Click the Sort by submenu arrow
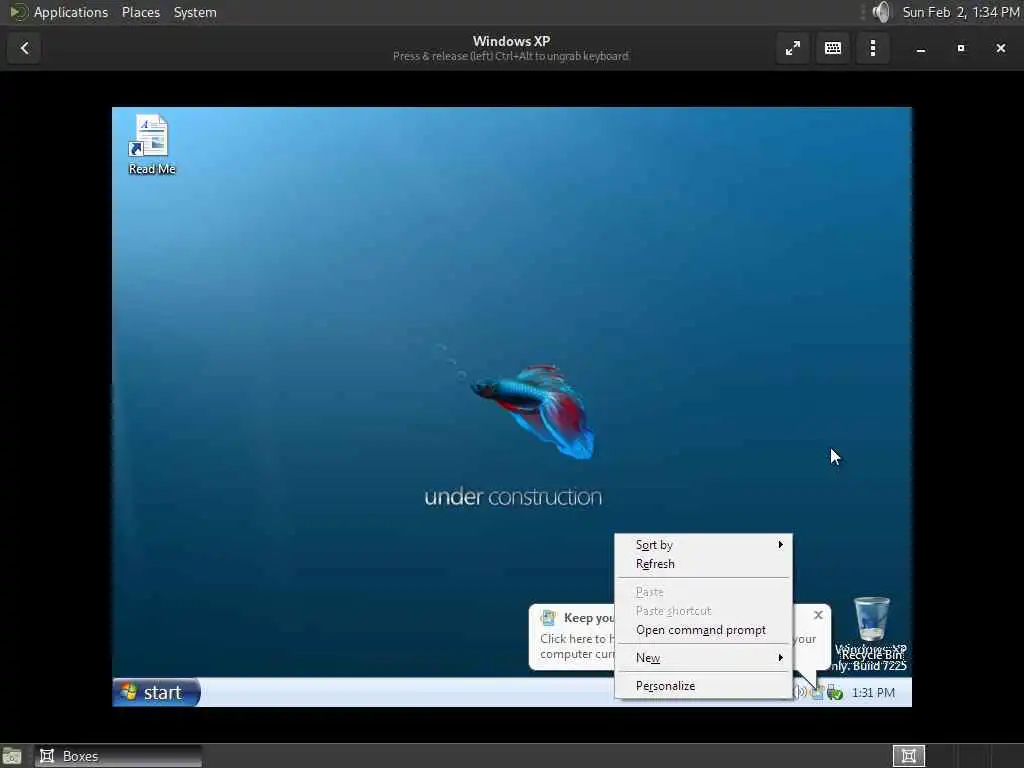This screenshot has height=768, width=1024. pos(780,545)
